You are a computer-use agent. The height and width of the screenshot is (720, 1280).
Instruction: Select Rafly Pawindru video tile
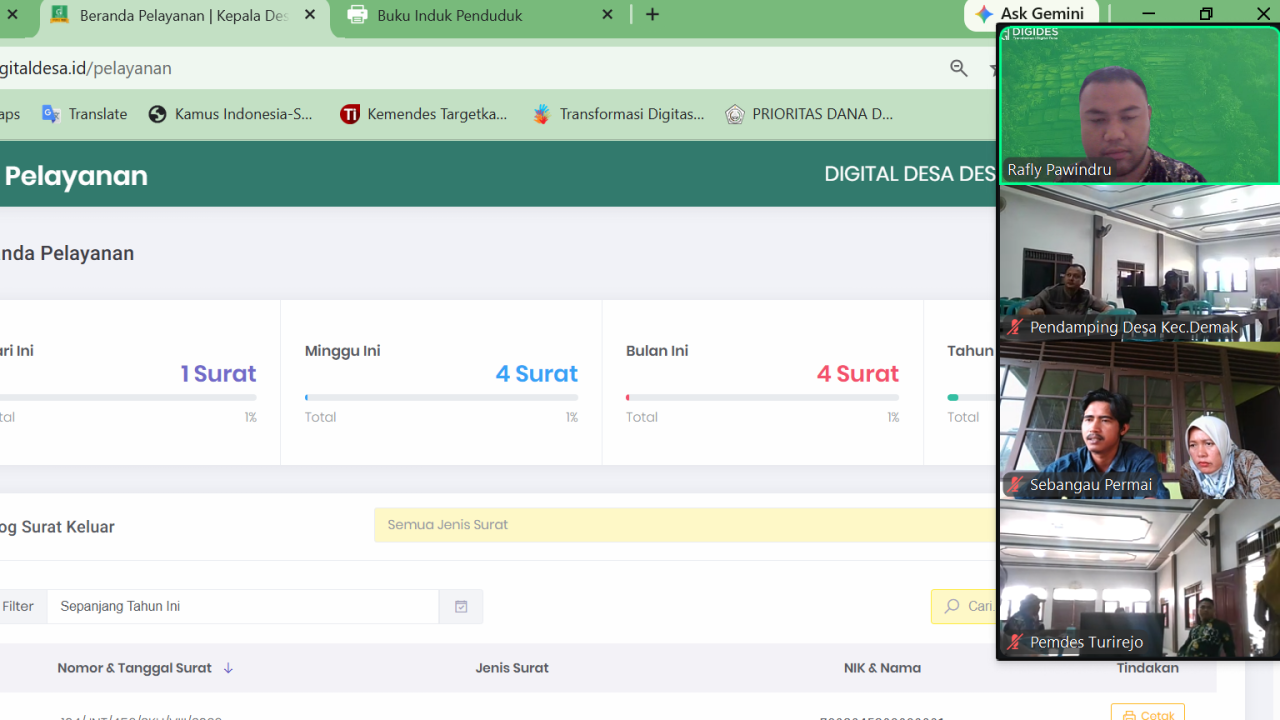[1139, 105]
